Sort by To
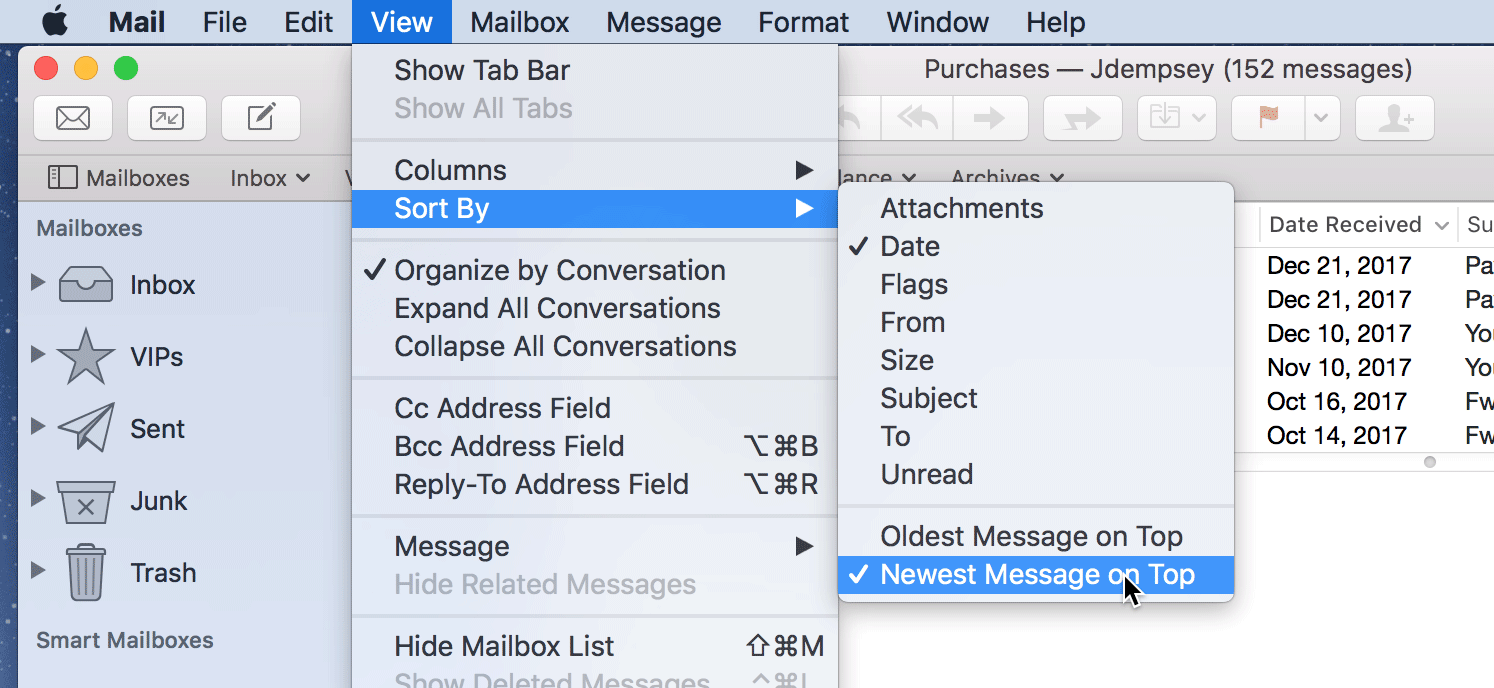 click(x=1036, y=436)
